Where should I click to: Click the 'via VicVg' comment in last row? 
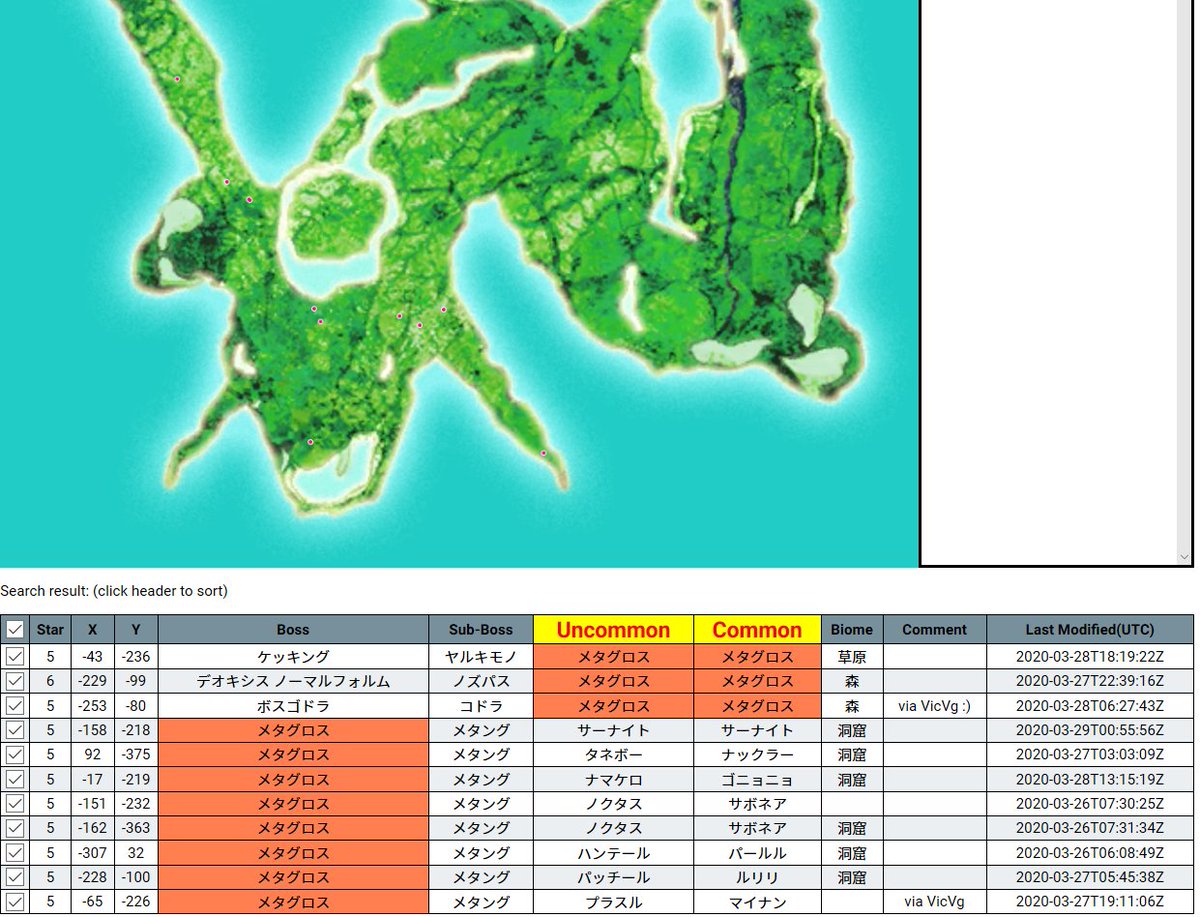[934, 902]
